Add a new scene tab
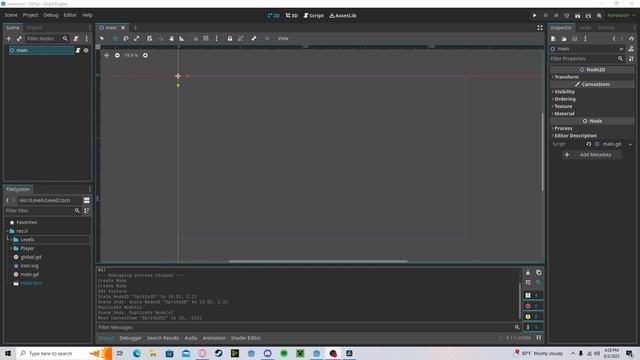The height and width of the screenshot is (360, 640). click(x=135, y=28)
